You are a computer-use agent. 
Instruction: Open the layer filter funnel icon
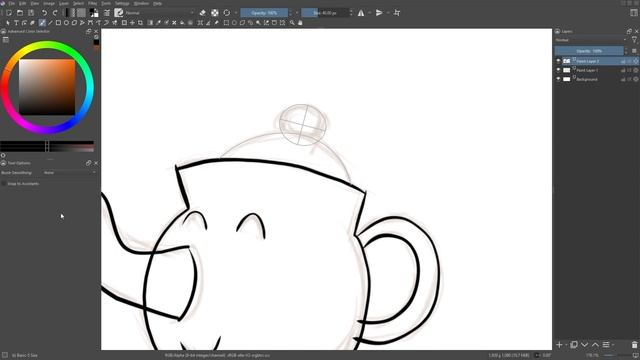(x=634, y=40)
